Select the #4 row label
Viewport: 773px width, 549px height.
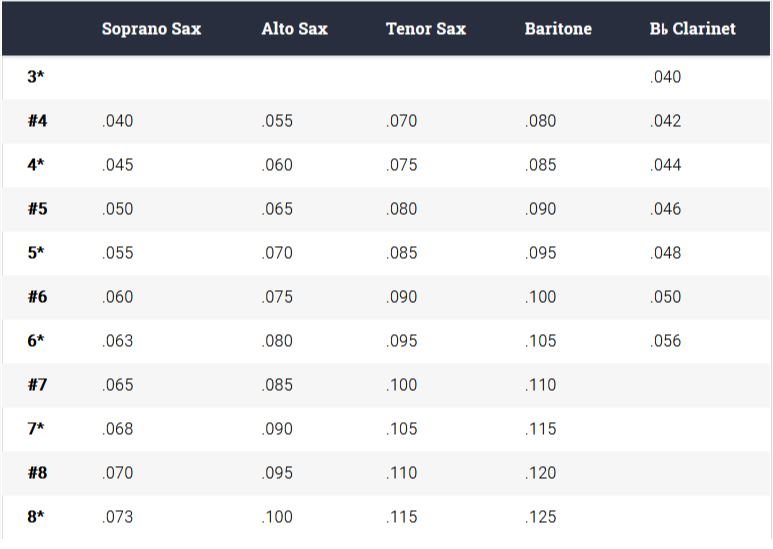[37, 121]
